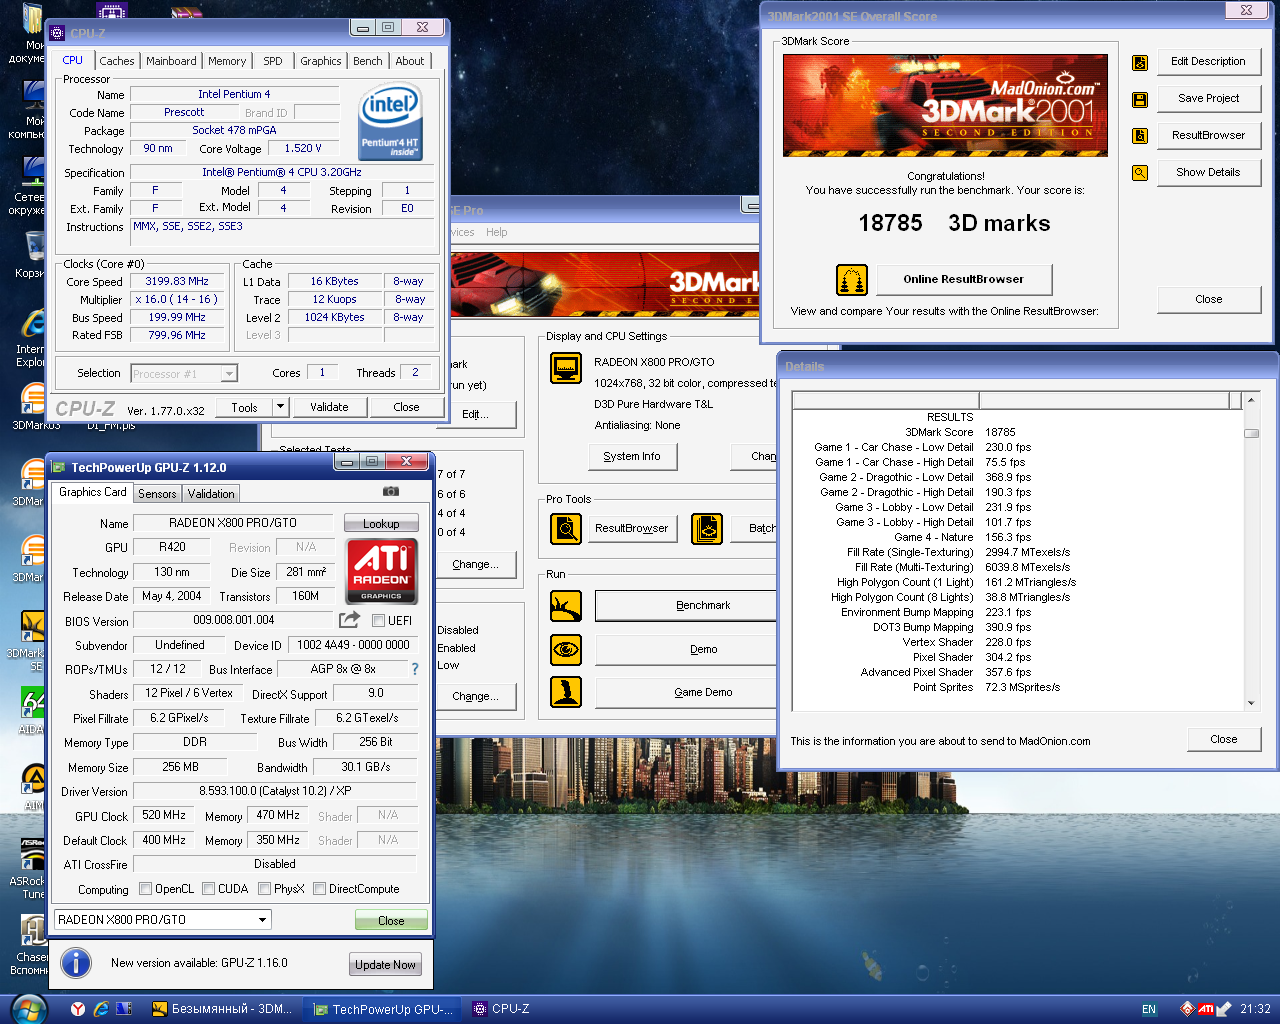Viewport: 1280px width, 1024px height.
Task: Open the SPD tab in CPU-Z
Action: pyautogui.click(x=273, y=61)
